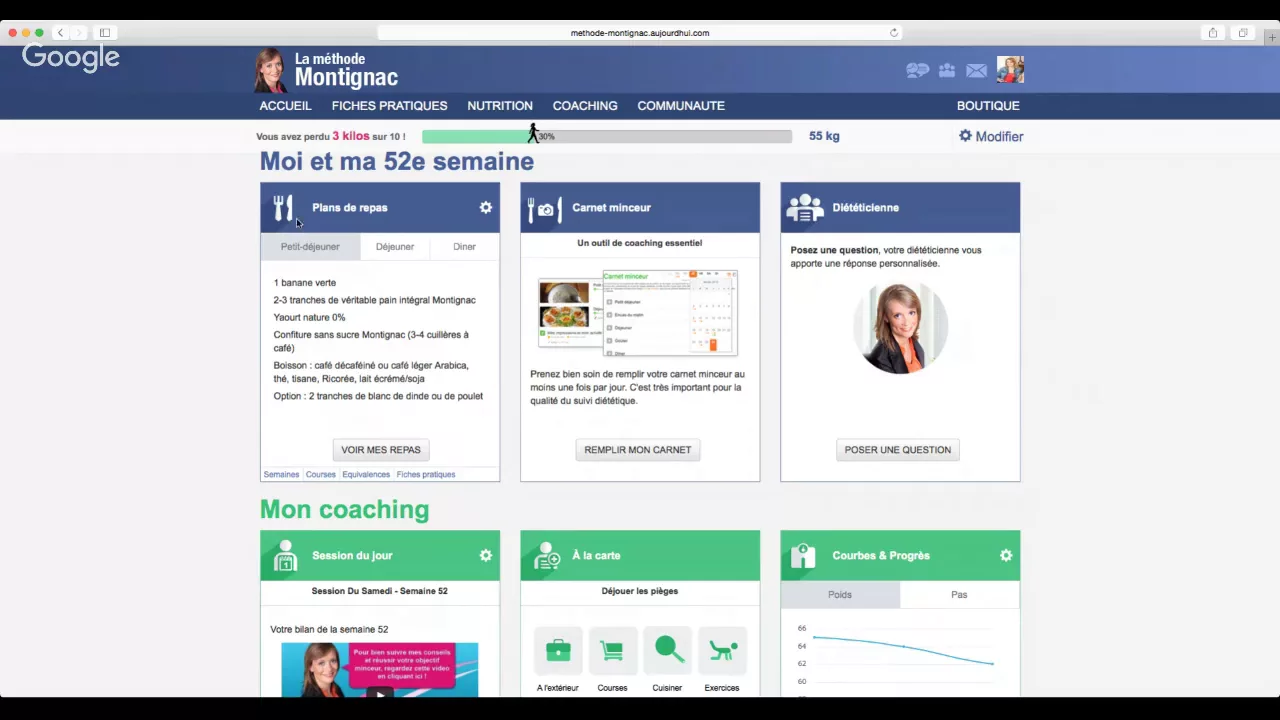Screen dimensions: 1280x720
Task: Click the fork and knife Plans de repas icon
Action: [x=283, y=207]
